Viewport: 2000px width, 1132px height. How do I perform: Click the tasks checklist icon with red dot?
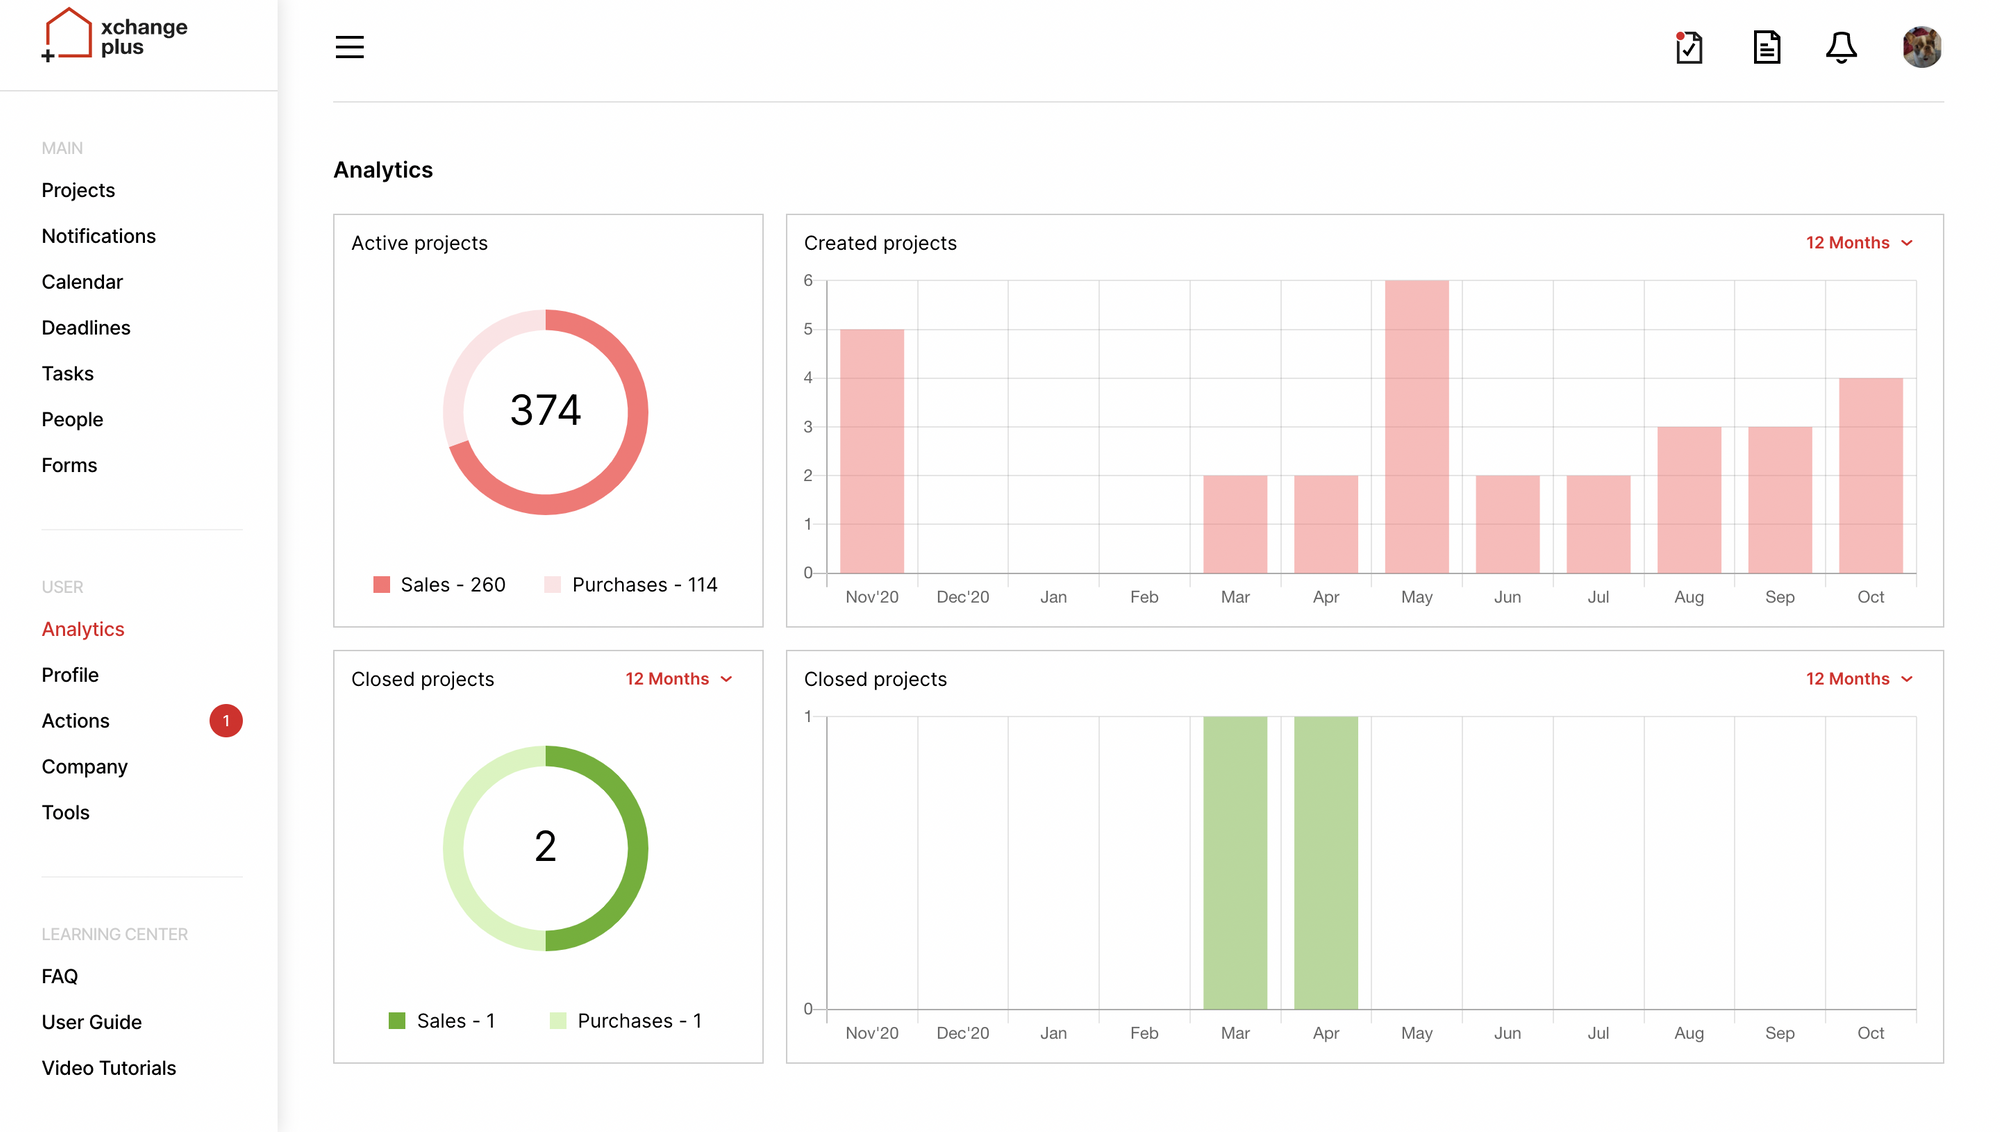[x=1689, y=47]
